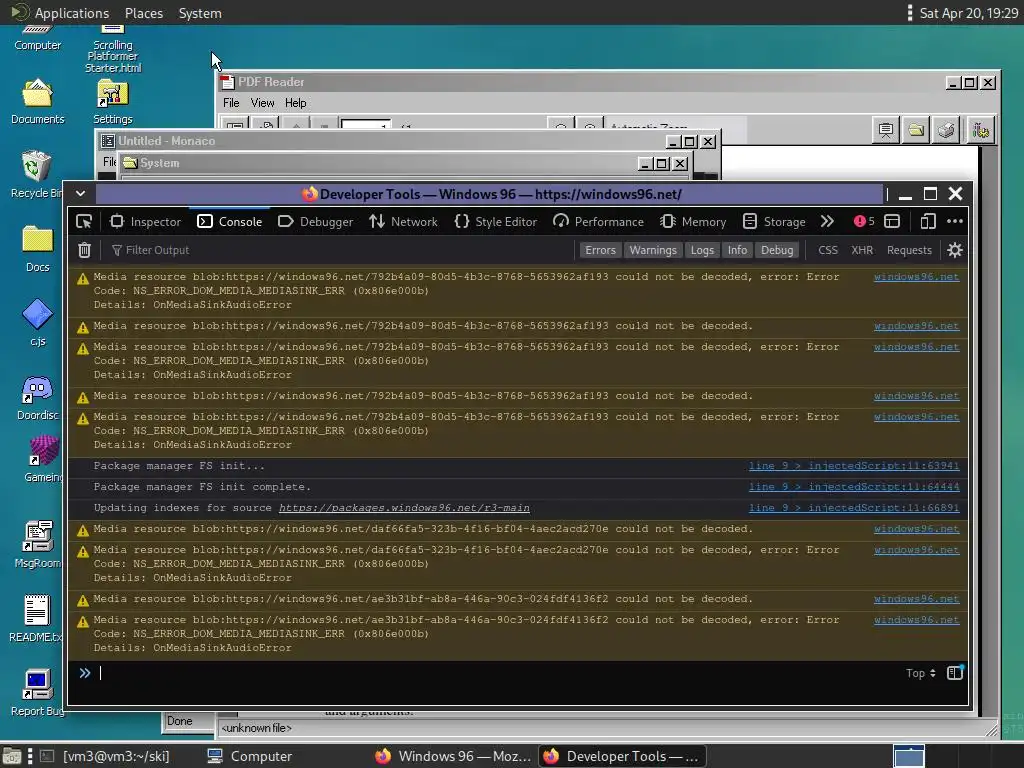
Task: Open the Developer Tools title bar dropdown arrow
Action: point(80,193)
